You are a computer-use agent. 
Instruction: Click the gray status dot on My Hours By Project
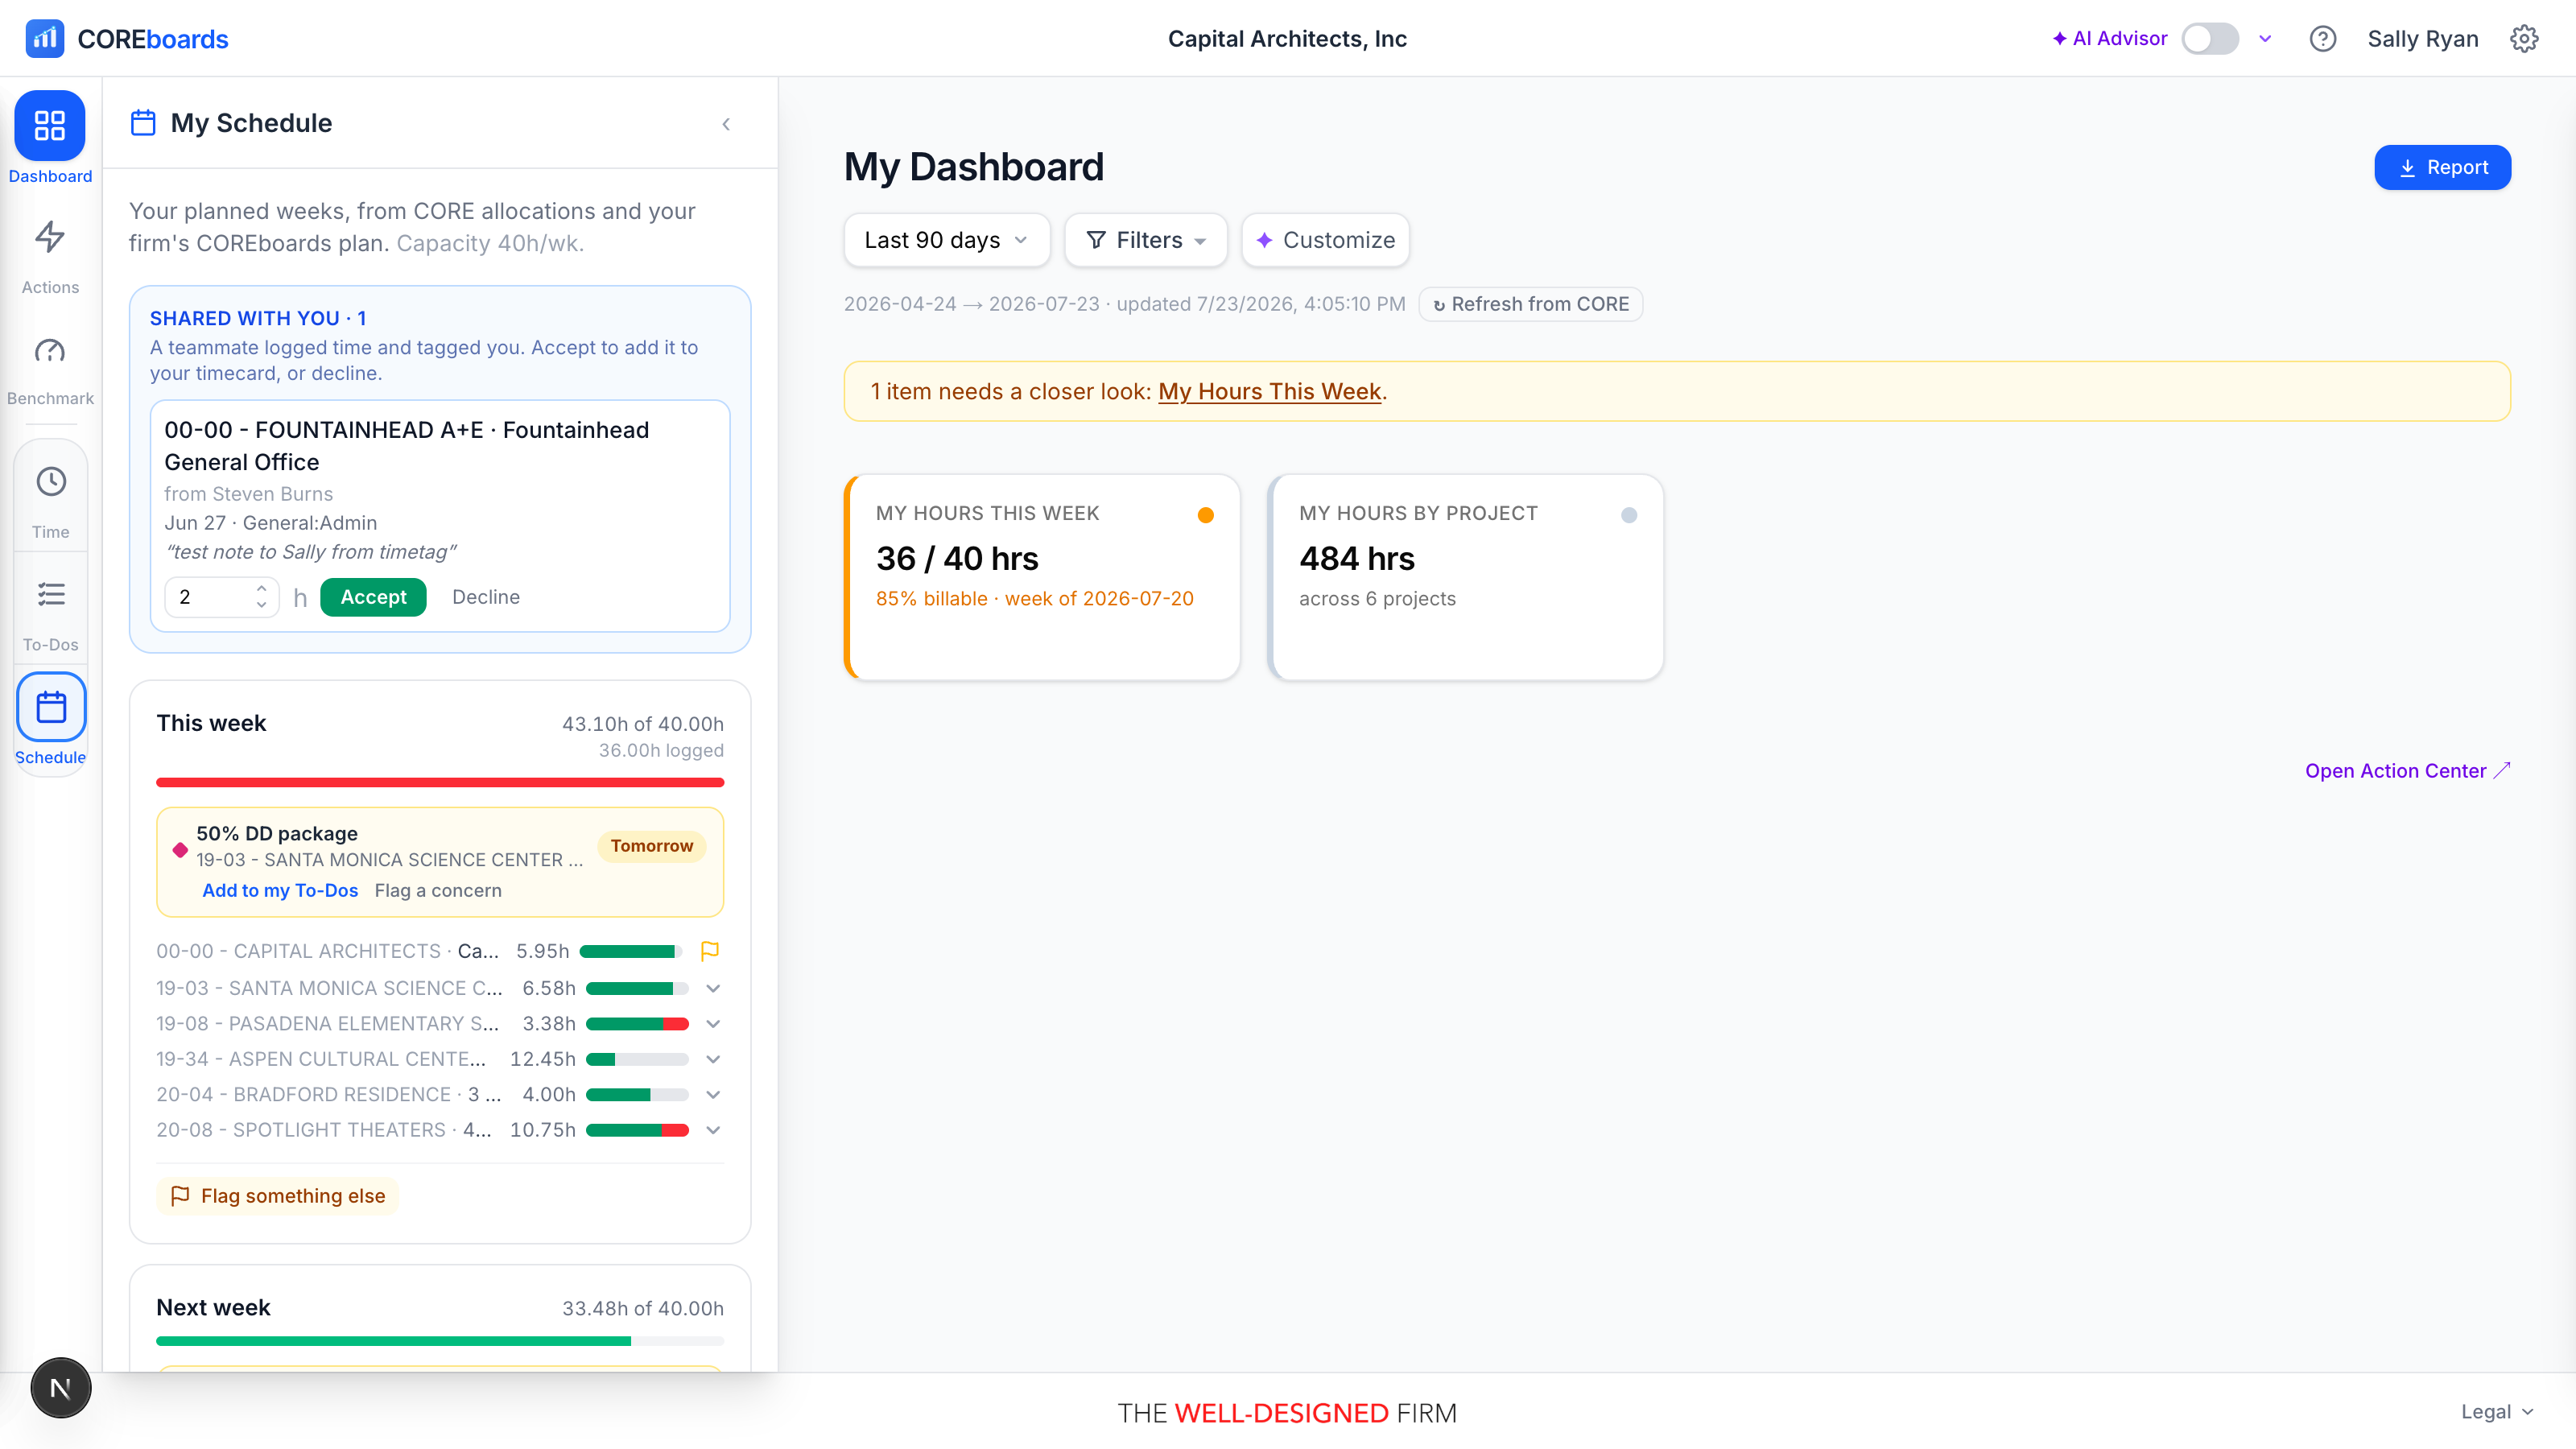[x=1629, y=515]
